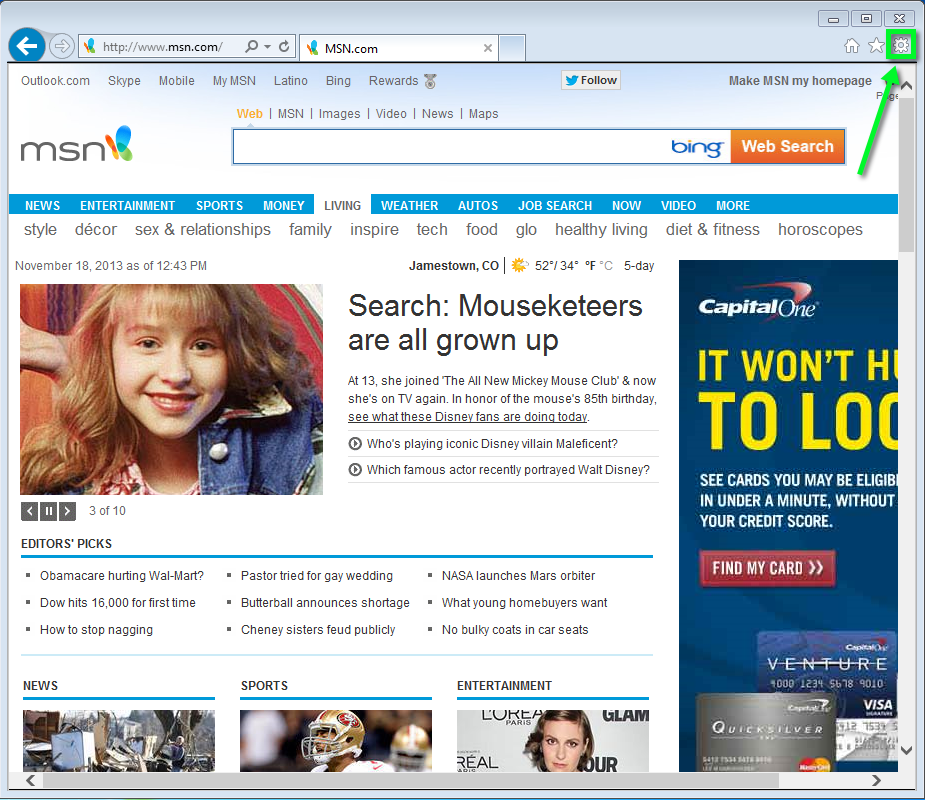The height and width of the screenshot is (800, 925).
Task: Advance to next slideshow story
Action: click(x=67, y=511)
